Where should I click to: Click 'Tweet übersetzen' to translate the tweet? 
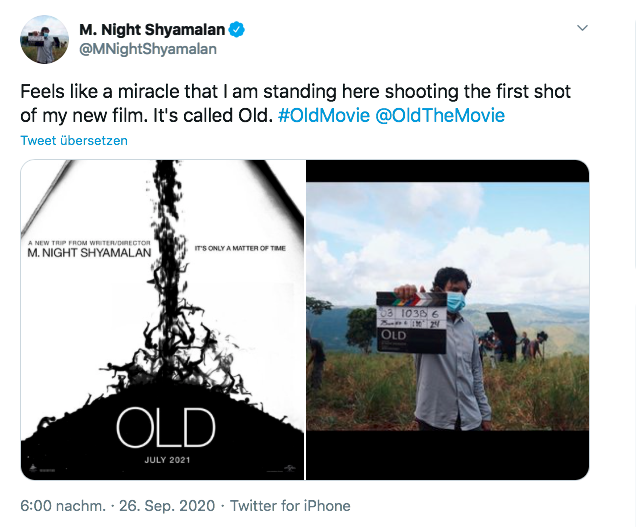74,140
